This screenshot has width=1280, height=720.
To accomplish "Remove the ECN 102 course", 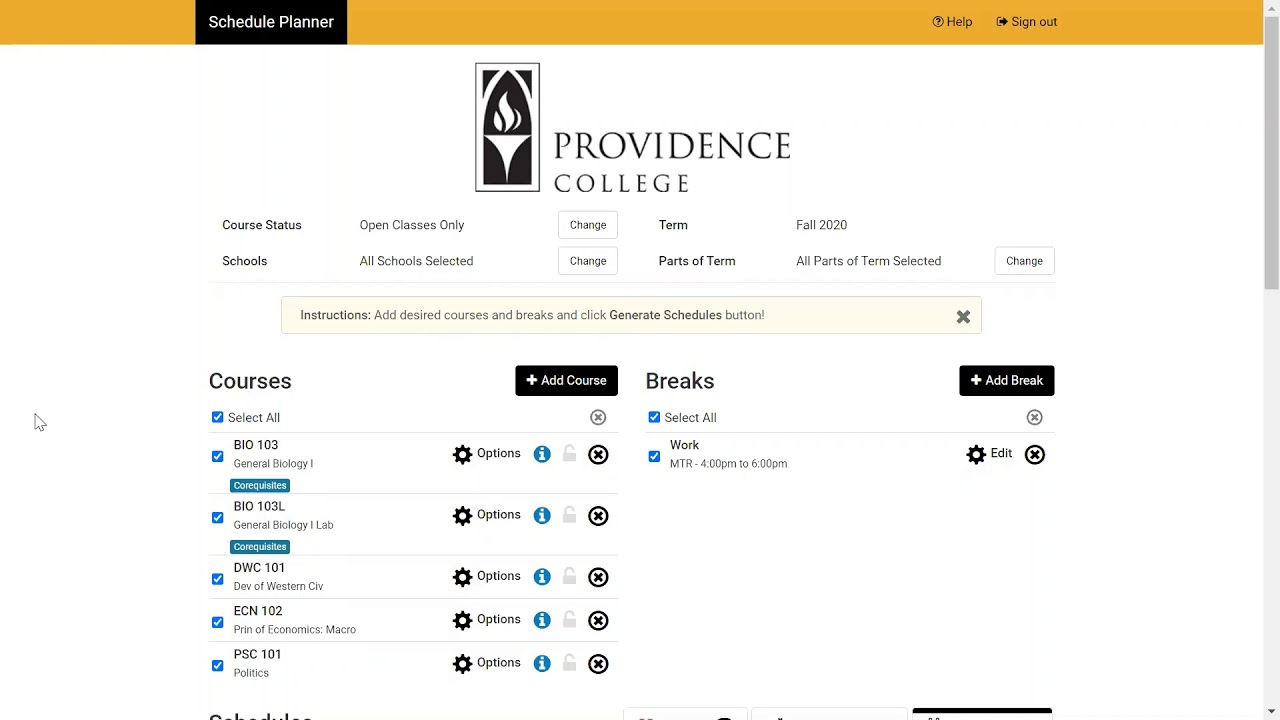I will (x=598, y=620).
